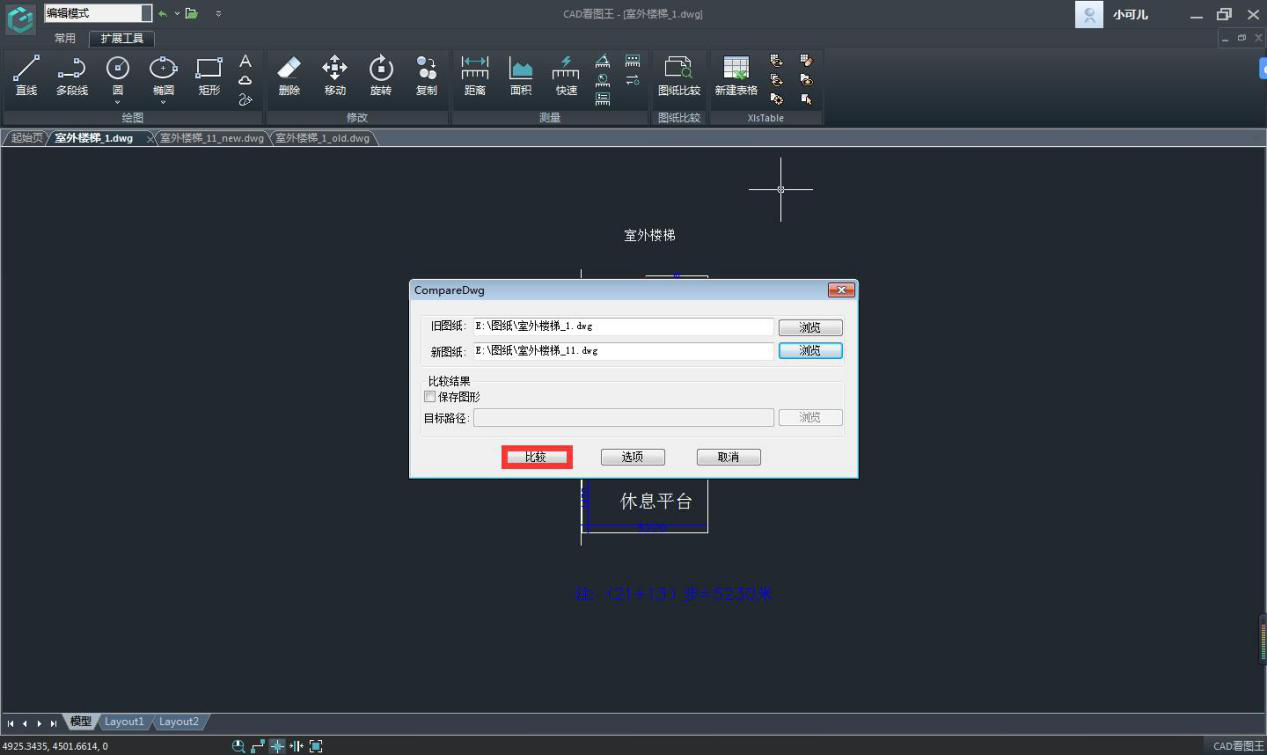This screenshot has height=755, width=1267.
Task: Select the 直线 line drawing tool
Action: [26, 76]
